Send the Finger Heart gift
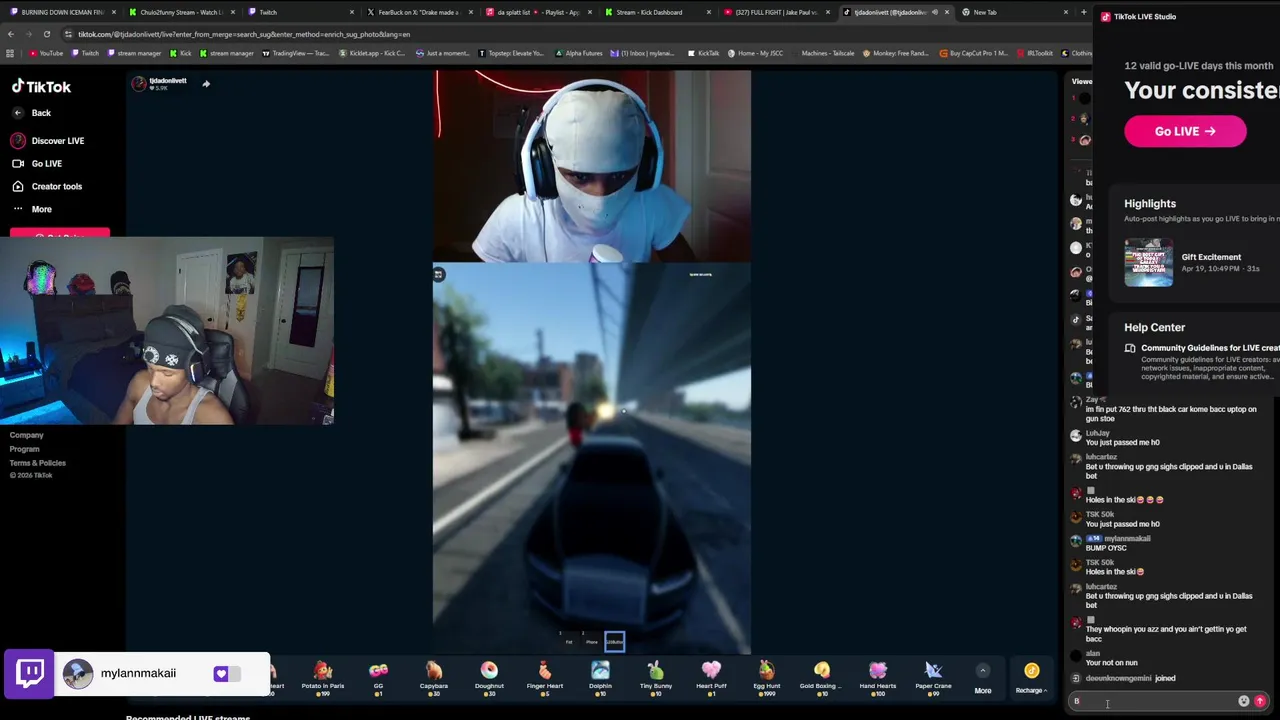Screen dimensions: 1280x720 544,676
